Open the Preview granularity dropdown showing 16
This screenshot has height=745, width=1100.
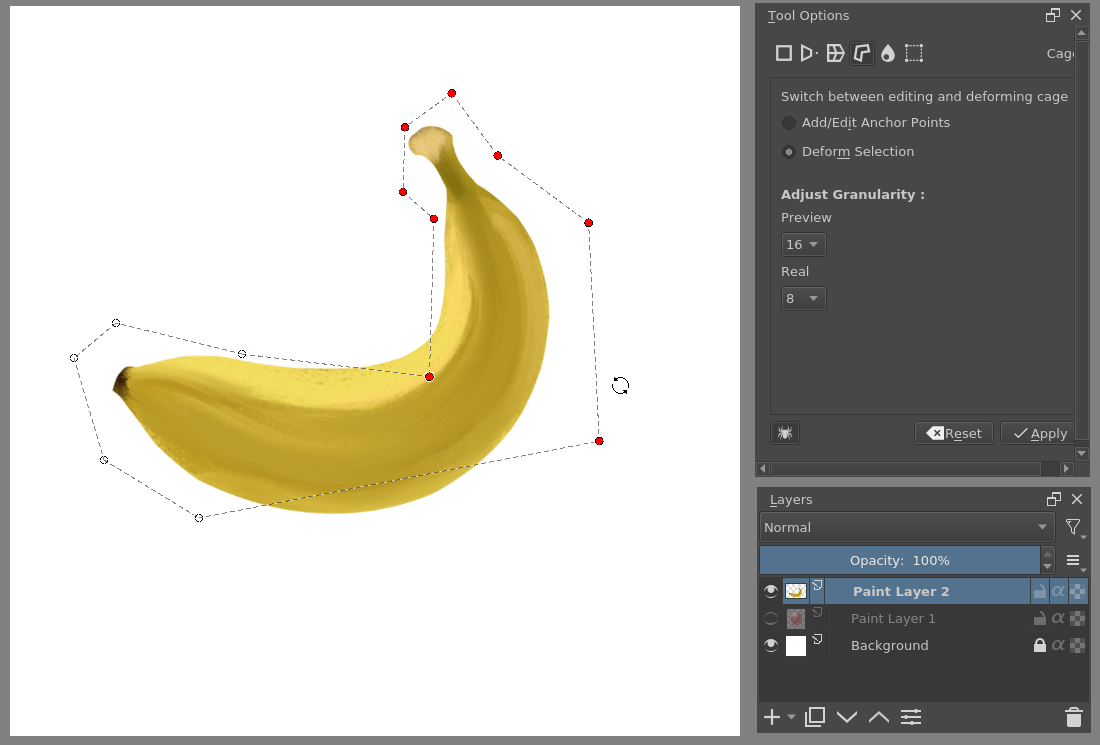tap(803, 244)
